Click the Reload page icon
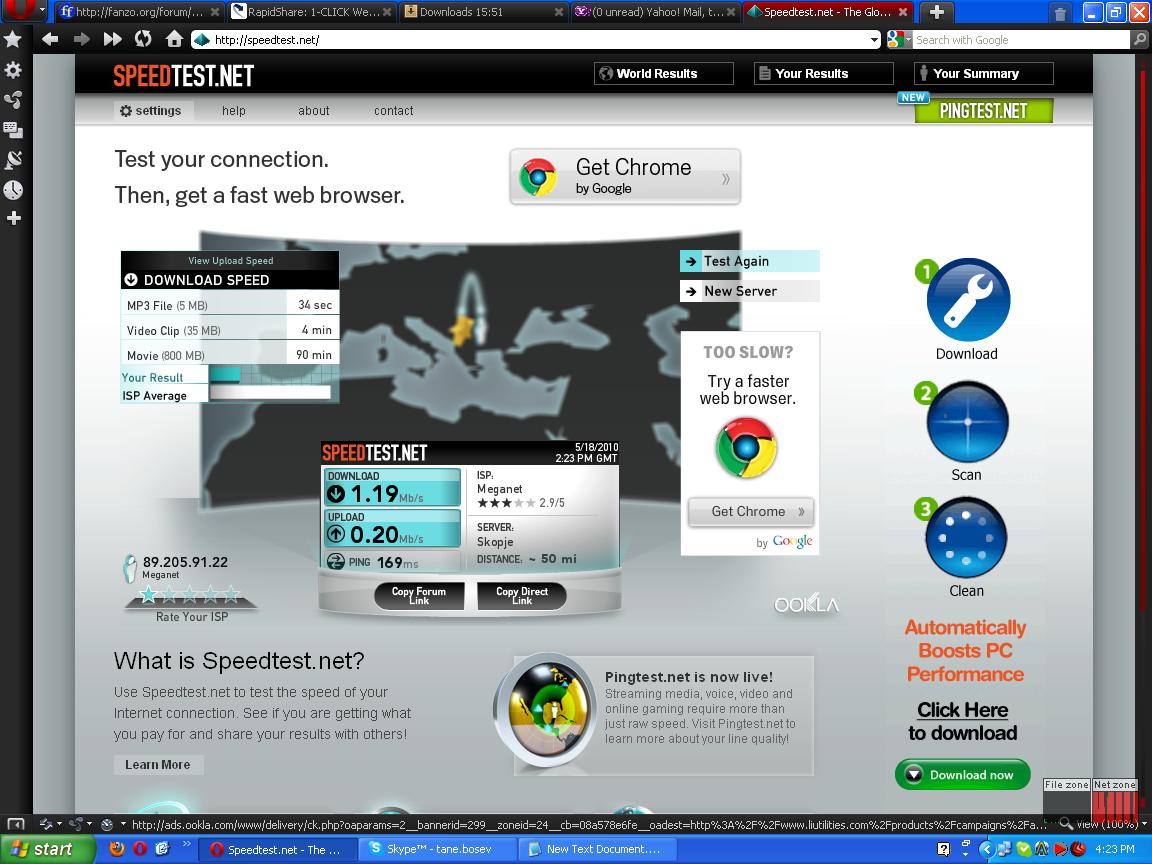Image resolution: width=1152 pixels, height=864 pixels. click(143, 39)
